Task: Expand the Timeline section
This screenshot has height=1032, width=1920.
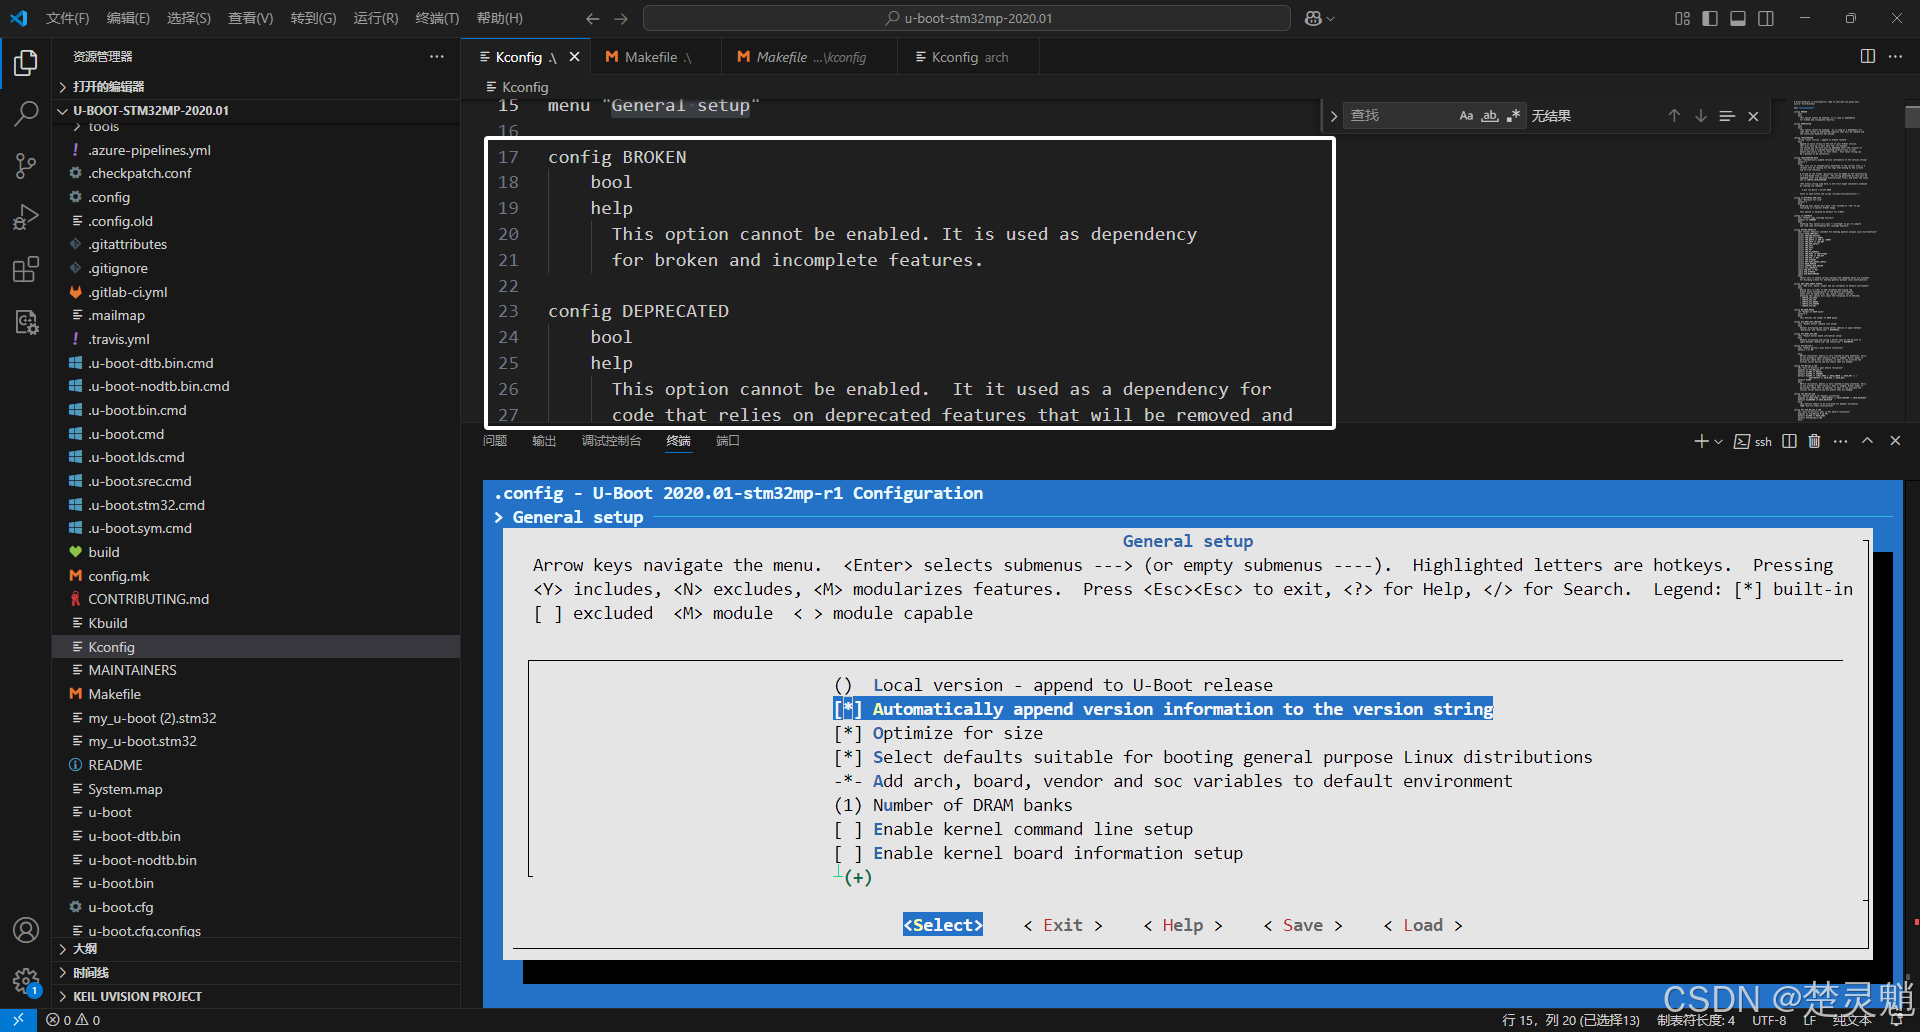Action: click(256, 973)
